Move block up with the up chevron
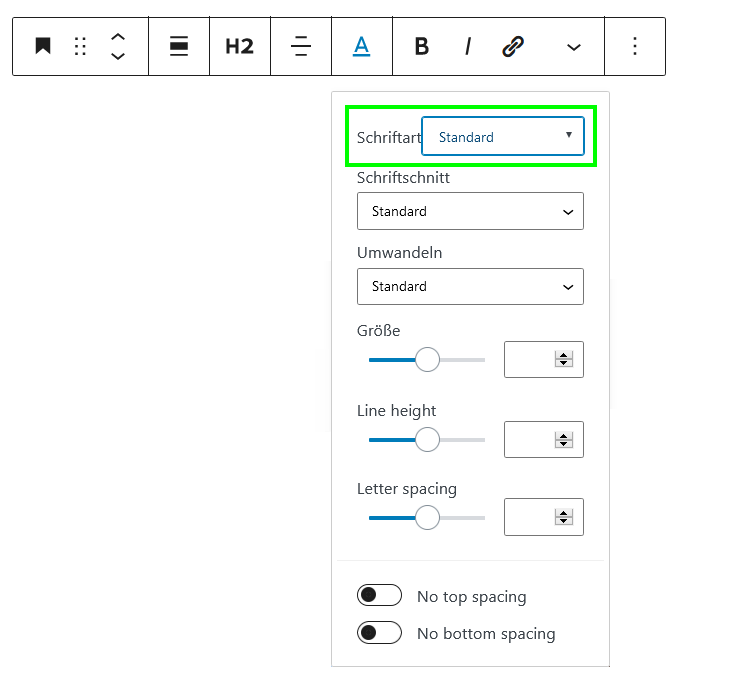The image size is (746, 673). coord(118,37)
